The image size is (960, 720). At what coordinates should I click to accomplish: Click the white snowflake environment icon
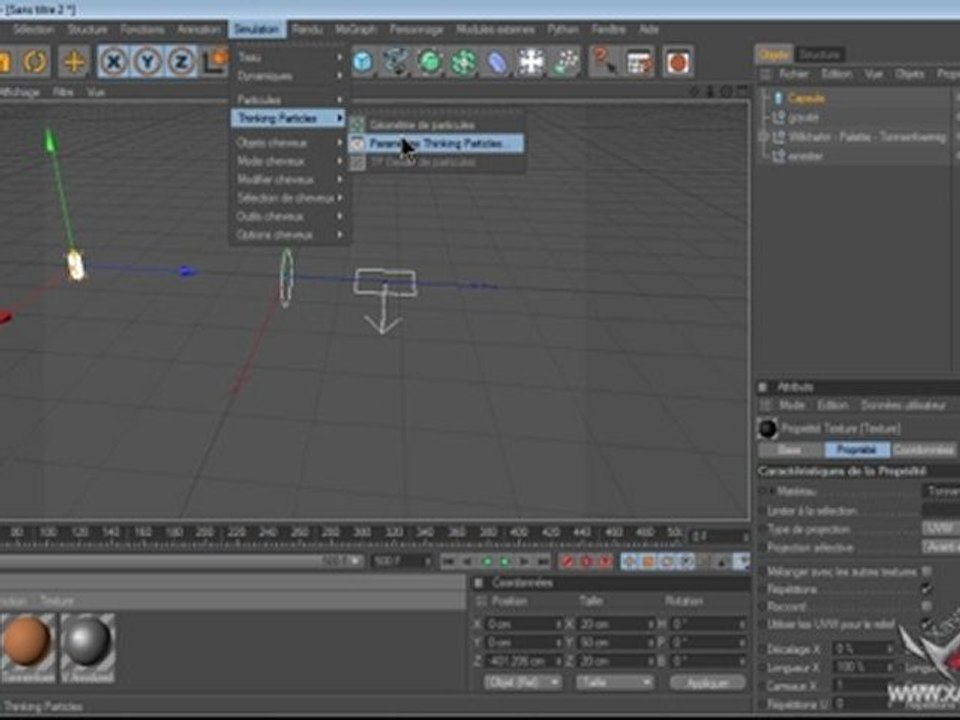pos(531,62)
